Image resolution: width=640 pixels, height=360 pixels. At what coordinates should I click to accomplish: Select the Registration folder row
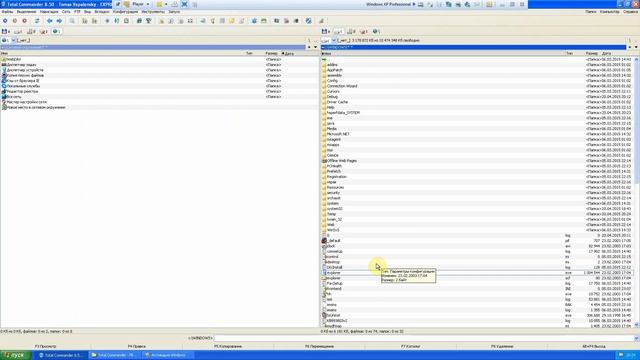(477, 177)
